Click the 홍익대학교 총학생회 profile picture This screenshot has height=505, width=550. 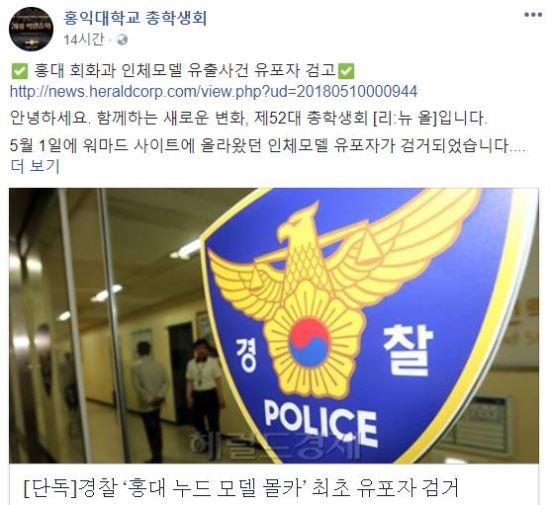click(31, 29)
